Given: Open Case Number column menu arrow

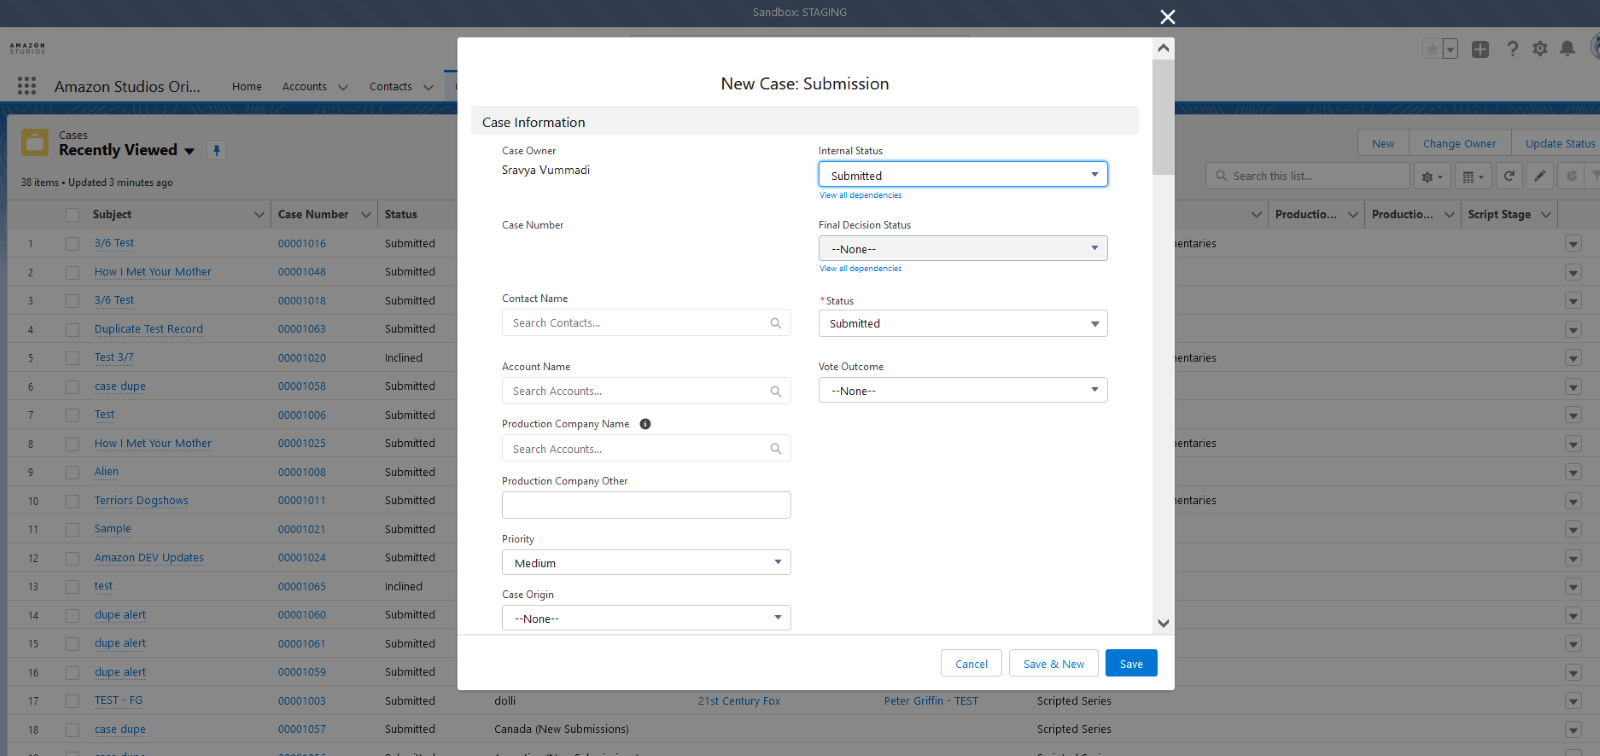Looking at the screenshot, I should coord(365,215).
